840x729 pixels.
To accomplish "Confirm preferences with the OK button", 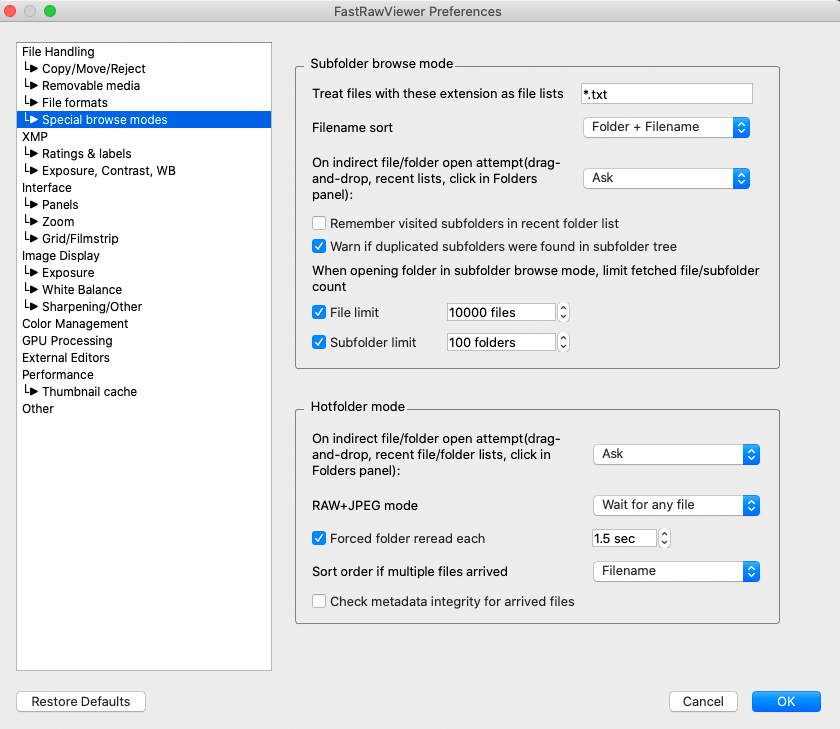I will 786,702.
